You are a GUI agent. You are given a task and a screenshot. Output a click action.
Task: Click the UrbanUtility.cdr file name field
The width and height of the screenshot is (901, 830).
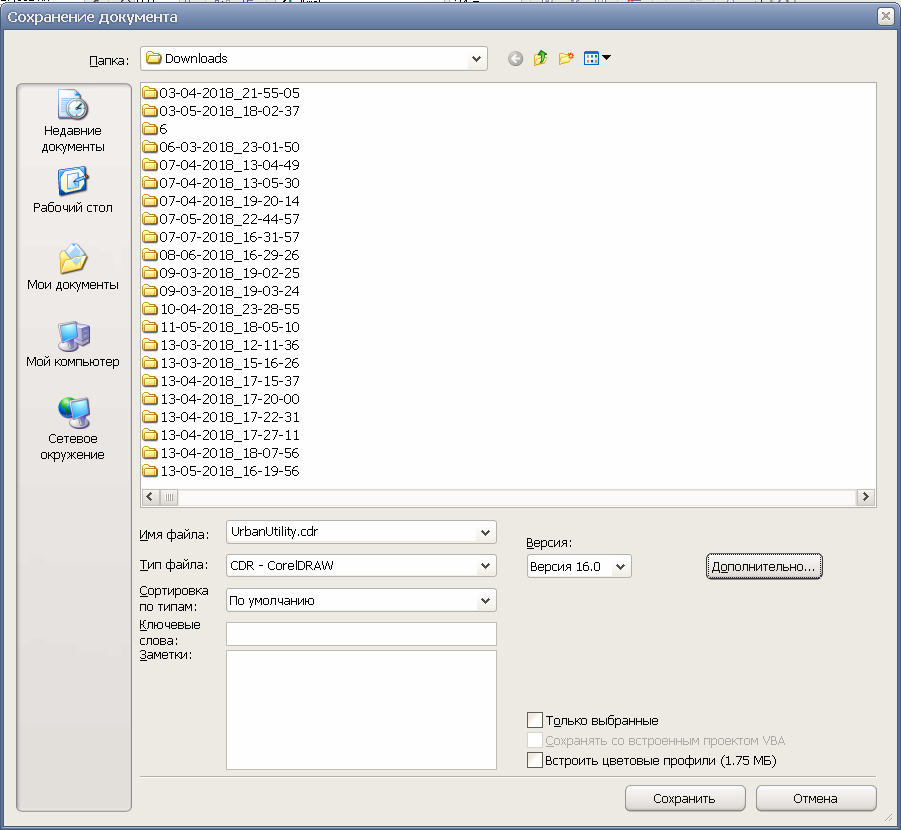point(352,532)
